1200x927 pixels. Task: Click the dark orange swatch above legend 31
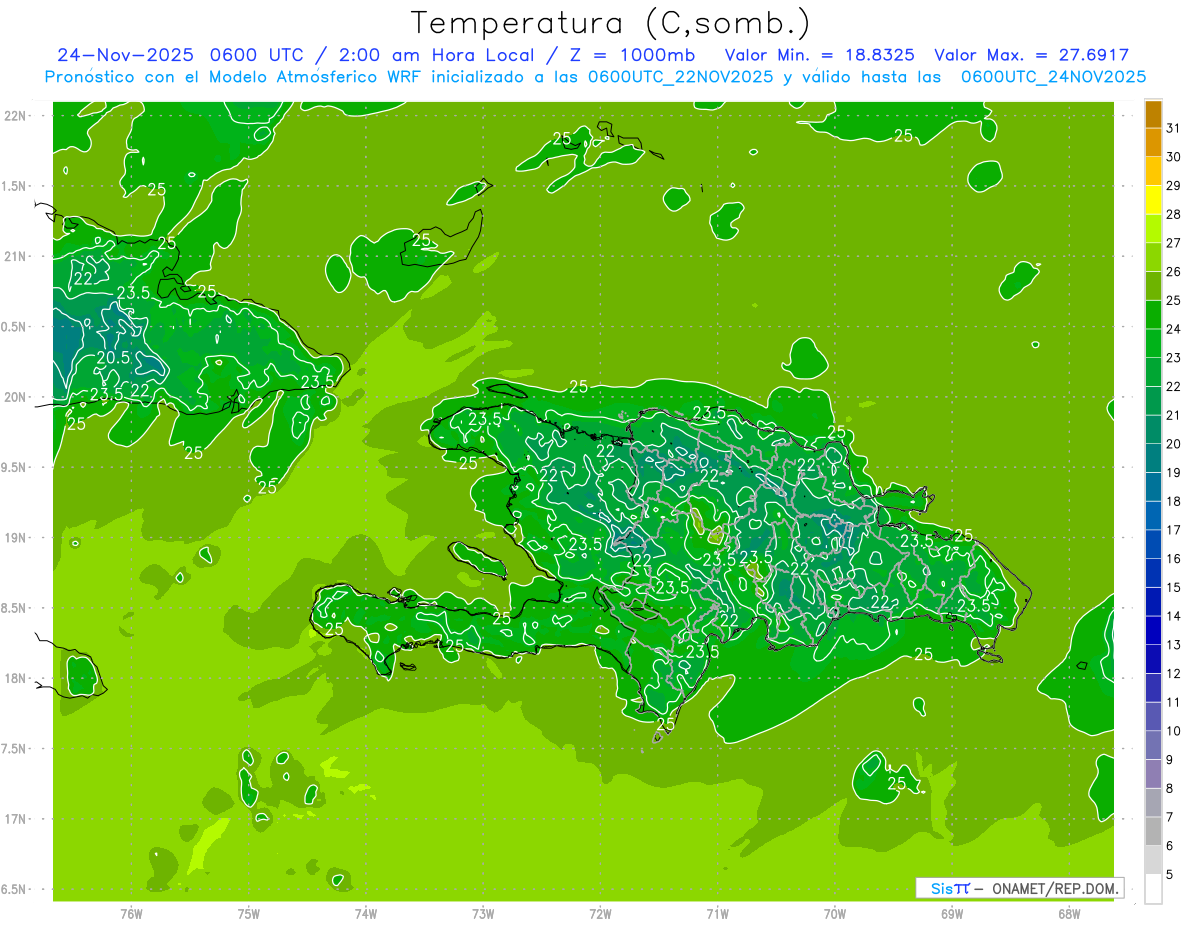[1153, 114]
